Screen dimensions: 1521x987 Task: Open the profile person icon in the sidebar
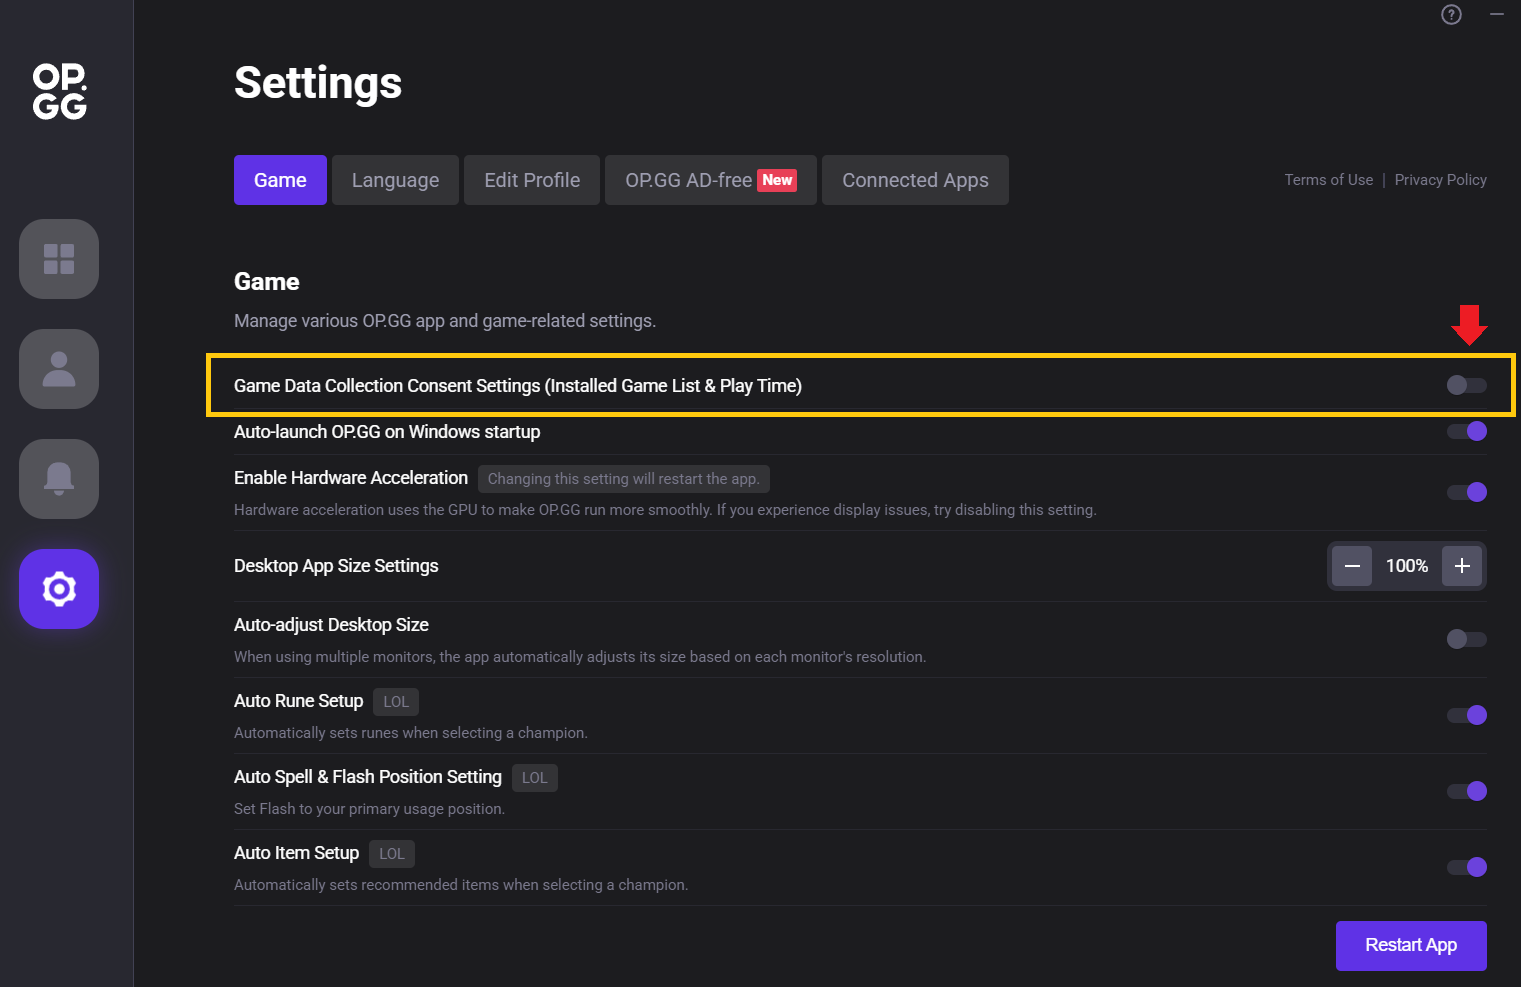point(59,369)
